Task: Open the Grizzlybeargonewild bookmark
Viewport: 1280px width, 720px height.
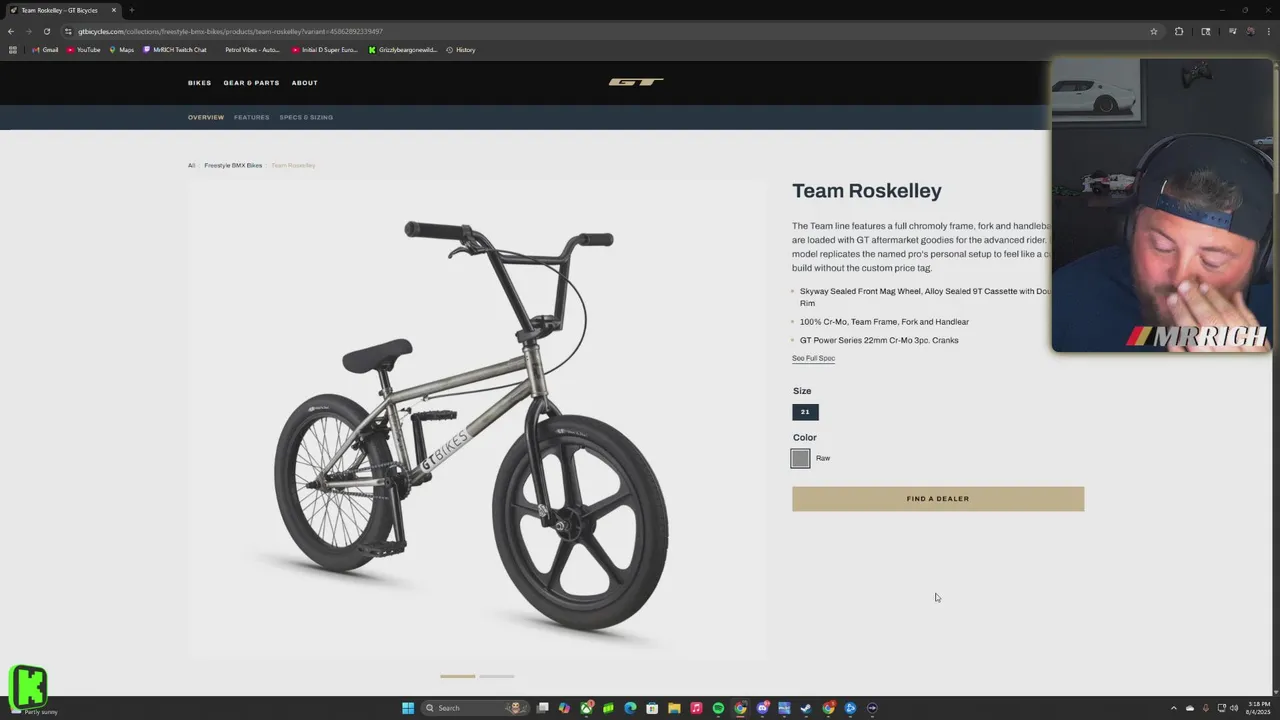Action: pyautogui.click(x=402, y=50)
